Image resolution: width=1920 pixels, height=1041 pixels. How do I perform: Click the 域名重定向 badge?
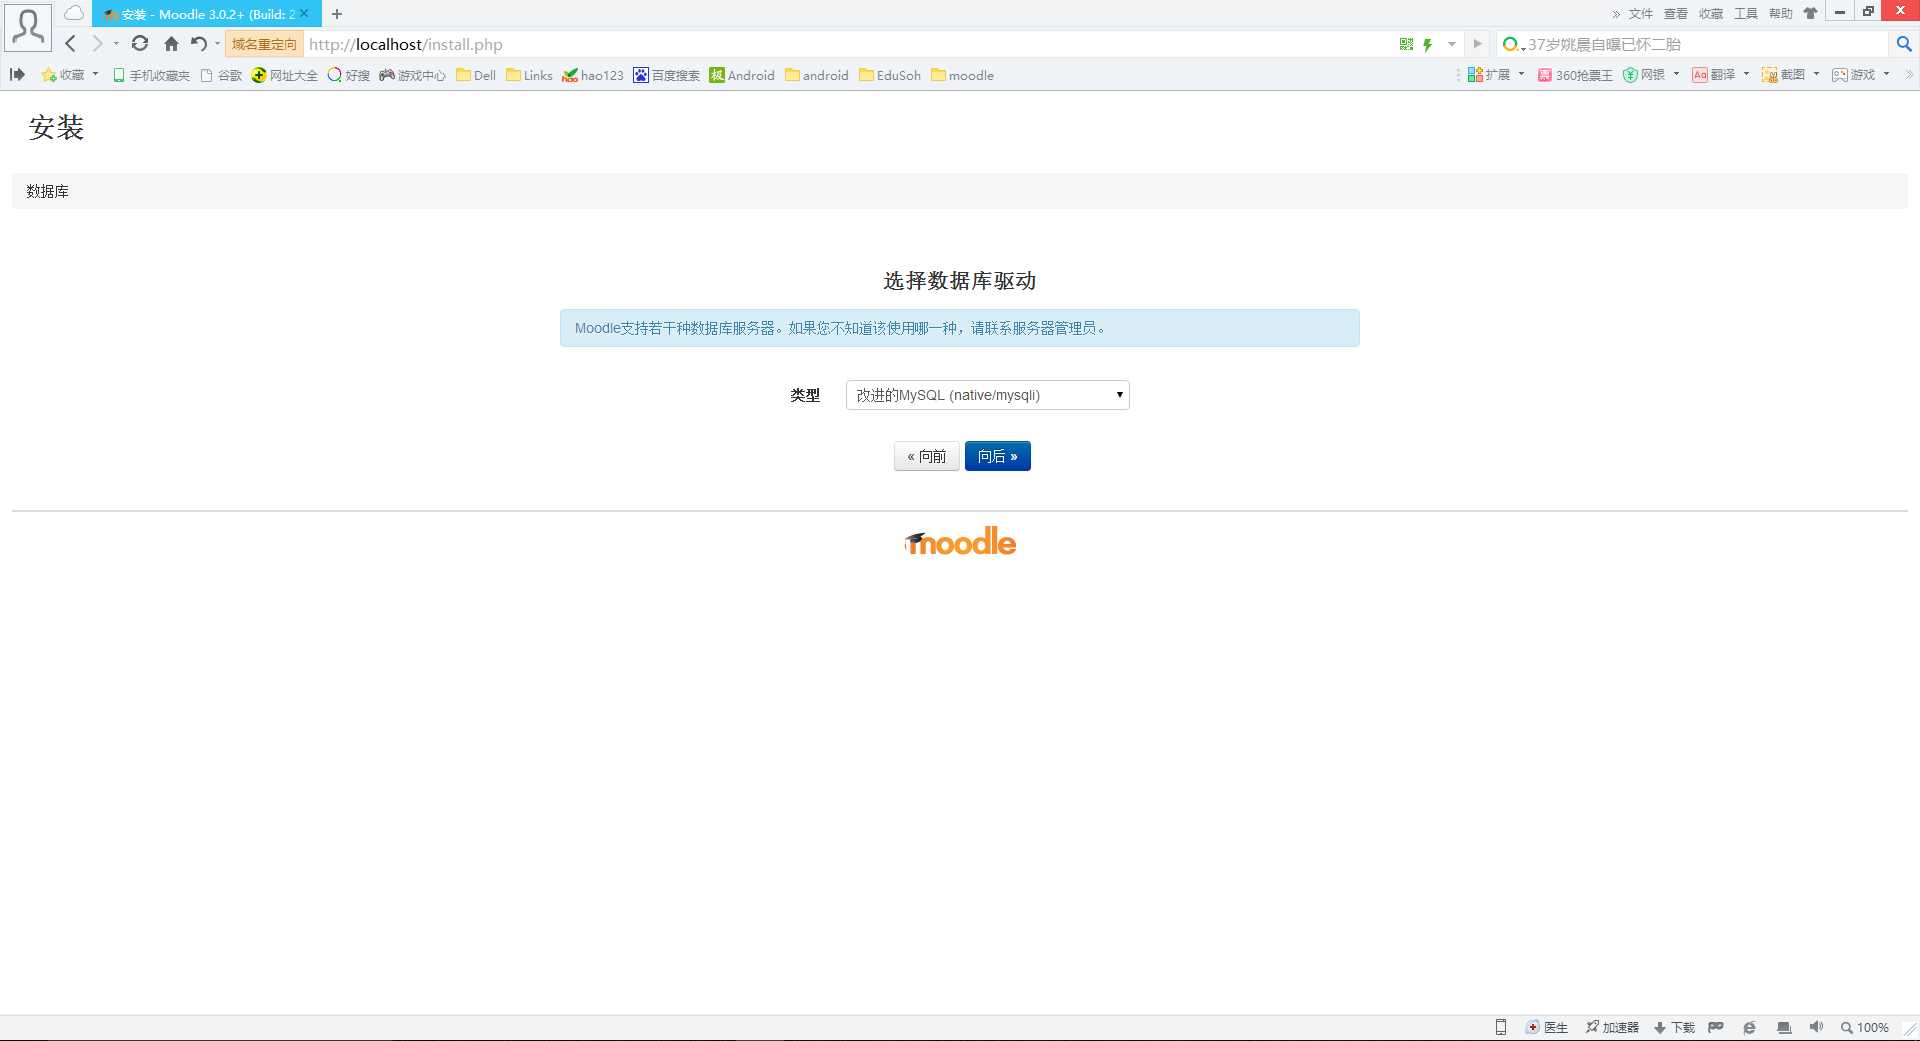[x=264, y=44]
